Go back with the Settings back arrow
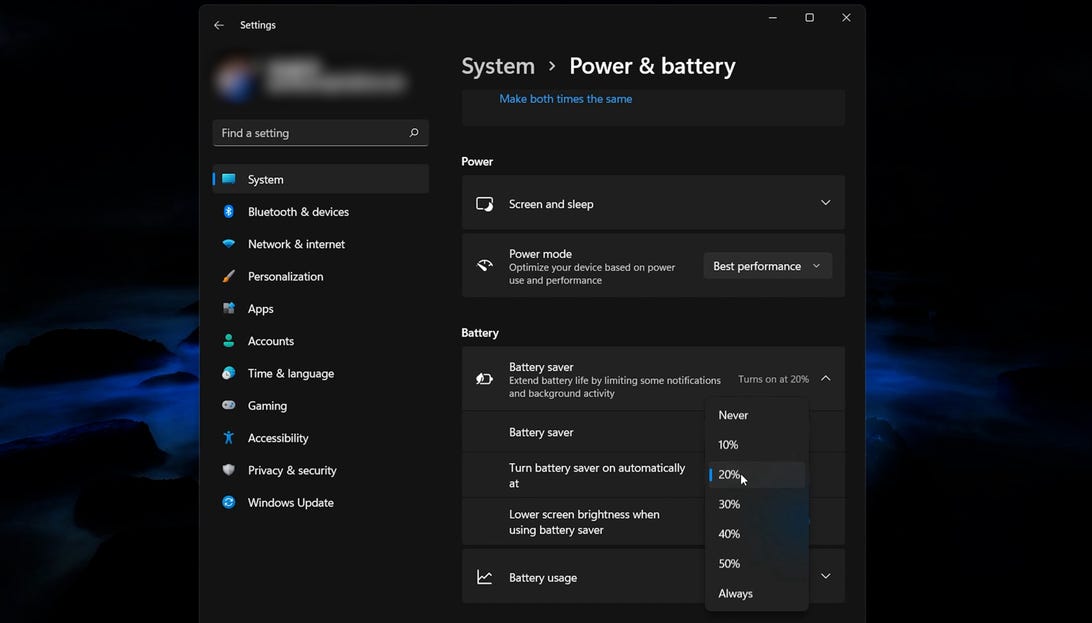Viewport: 1092px width, 623px height. tap(219, 25)
